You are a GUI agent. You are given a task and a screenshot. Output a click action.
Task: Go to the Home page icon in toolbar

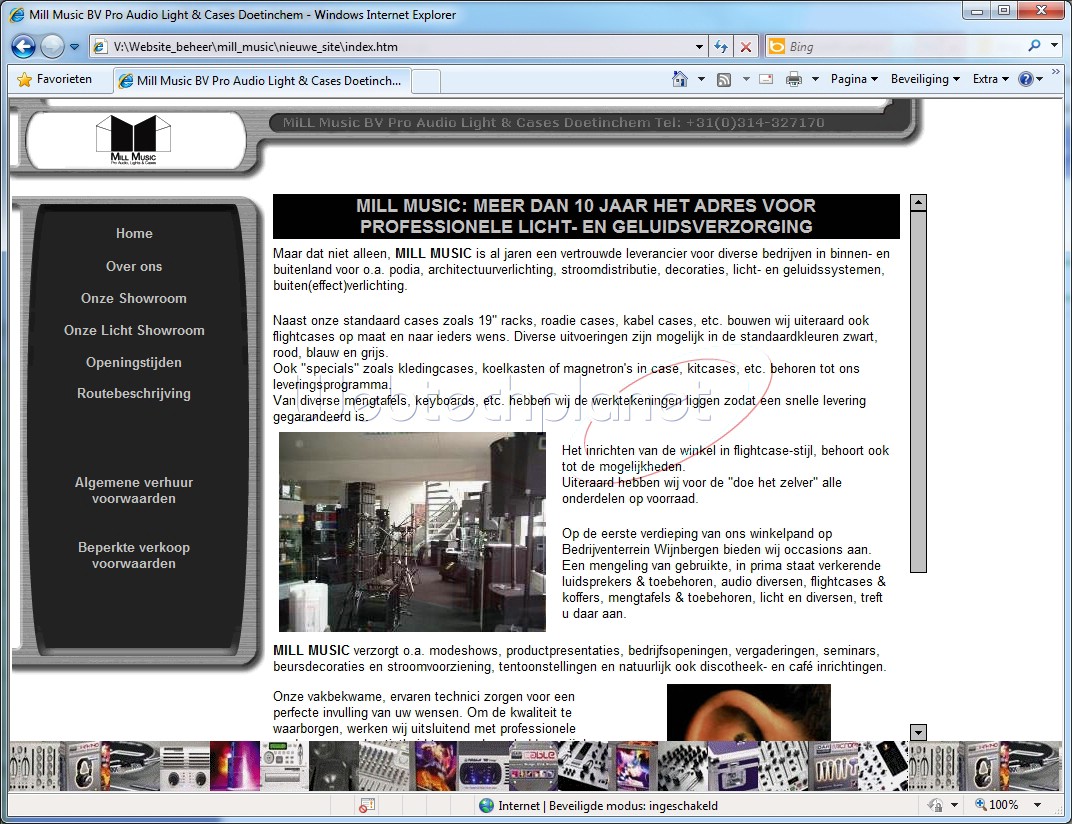(680, 79)
